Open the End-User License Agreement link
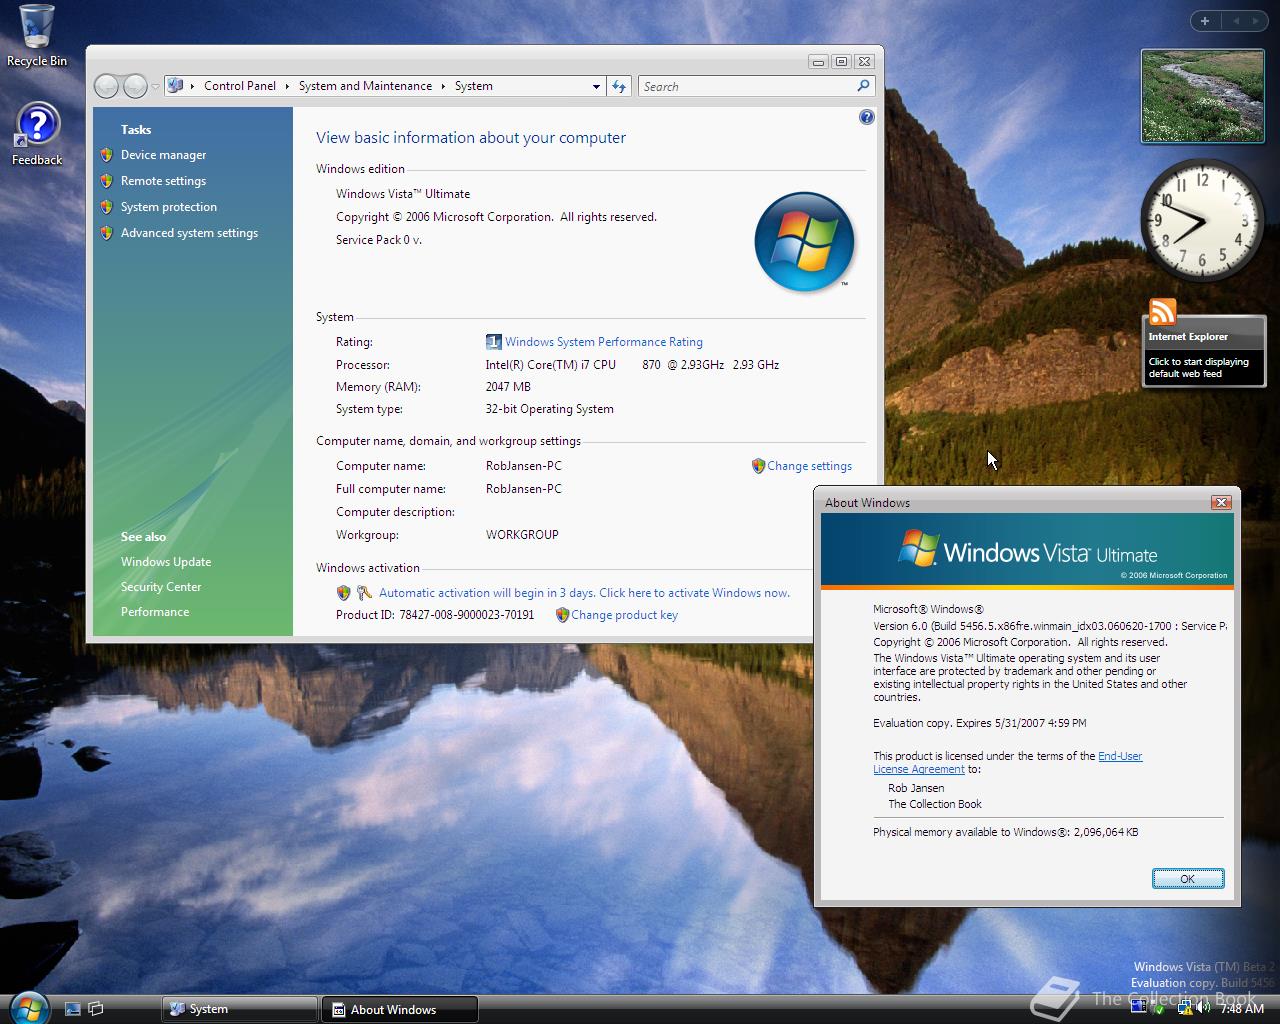Image resolution: width=1280 pixels, height=1024 pixels. coord(1119,756)
